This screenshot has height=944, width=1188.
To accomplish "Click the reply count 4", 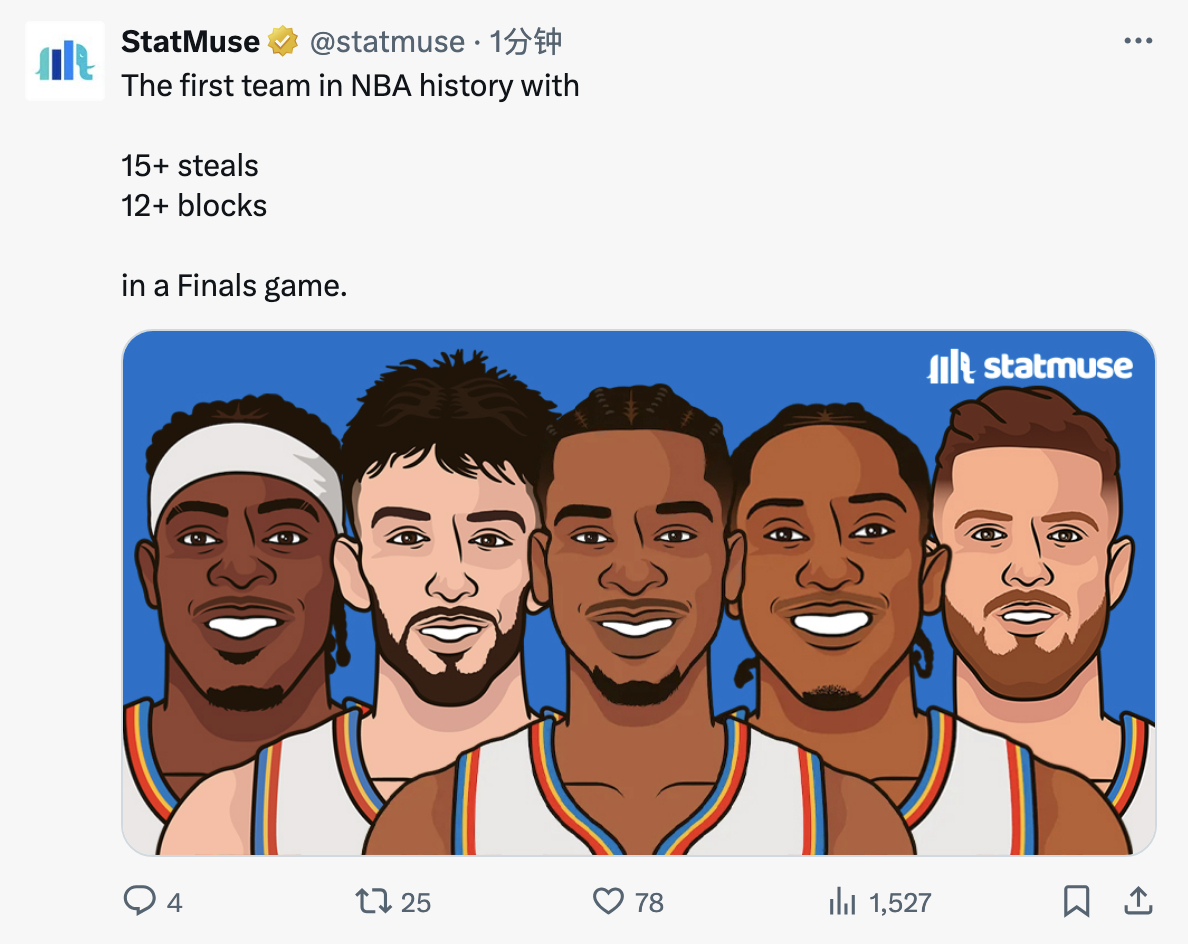I will tap(174, 902).
